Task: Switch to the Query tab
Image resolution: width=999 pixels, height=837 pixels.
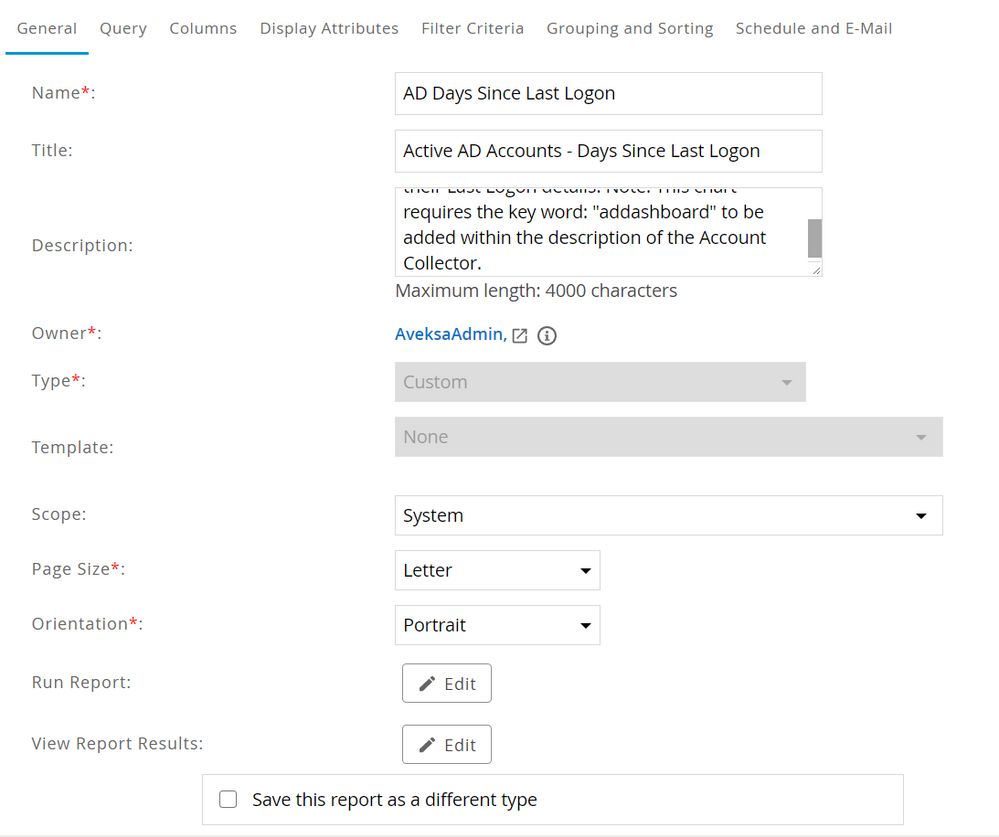Action: click(x=123, y=28)
